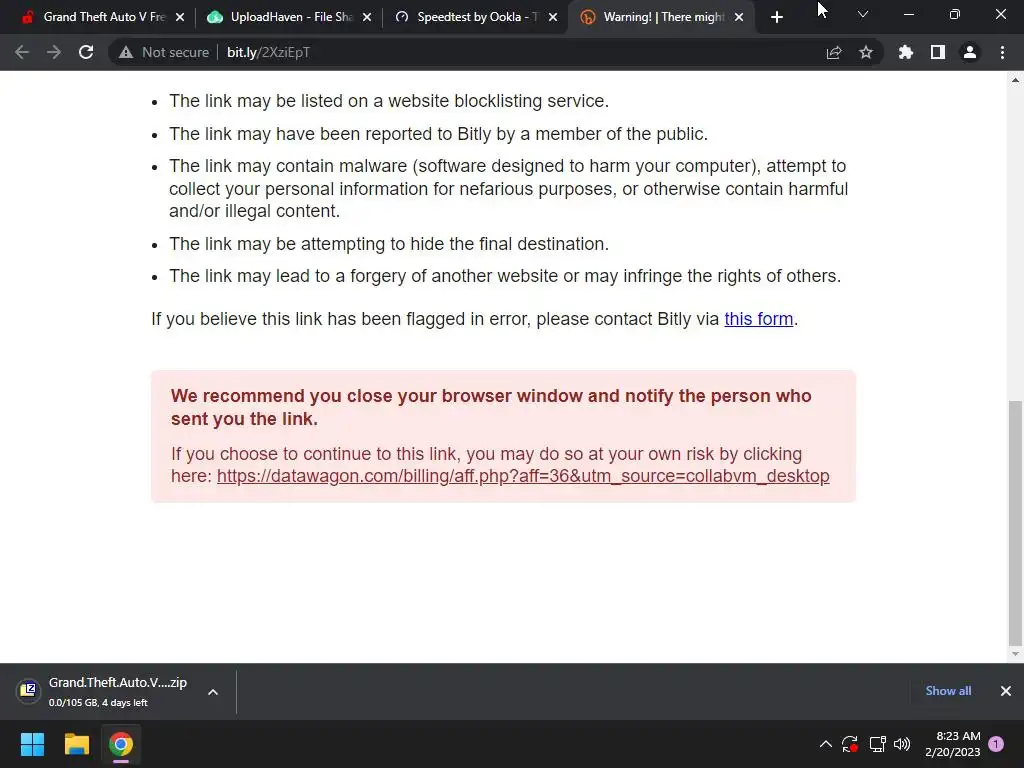Click the Chrome taskbar icon
This screenshot has width=1024, height=768.
point(121,744)
